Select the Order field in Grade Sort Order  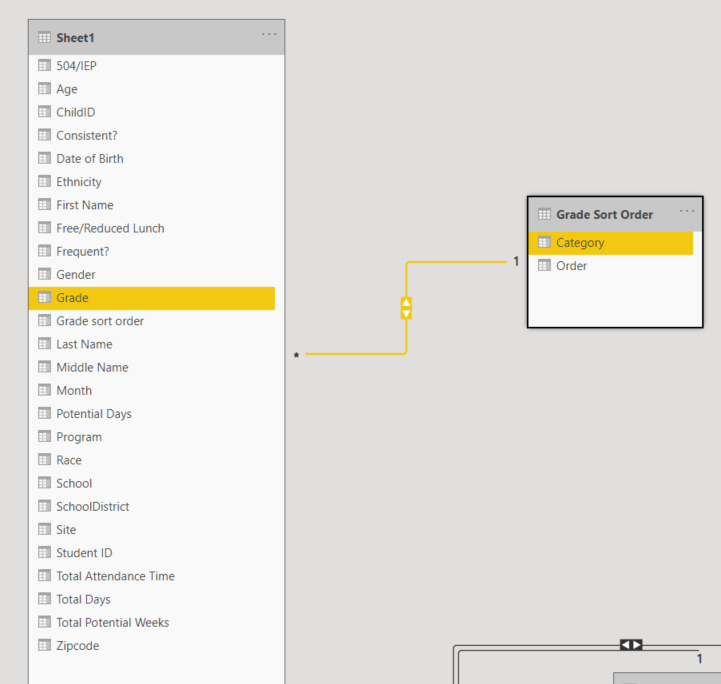pyautogui.click(x=611, y=266)
